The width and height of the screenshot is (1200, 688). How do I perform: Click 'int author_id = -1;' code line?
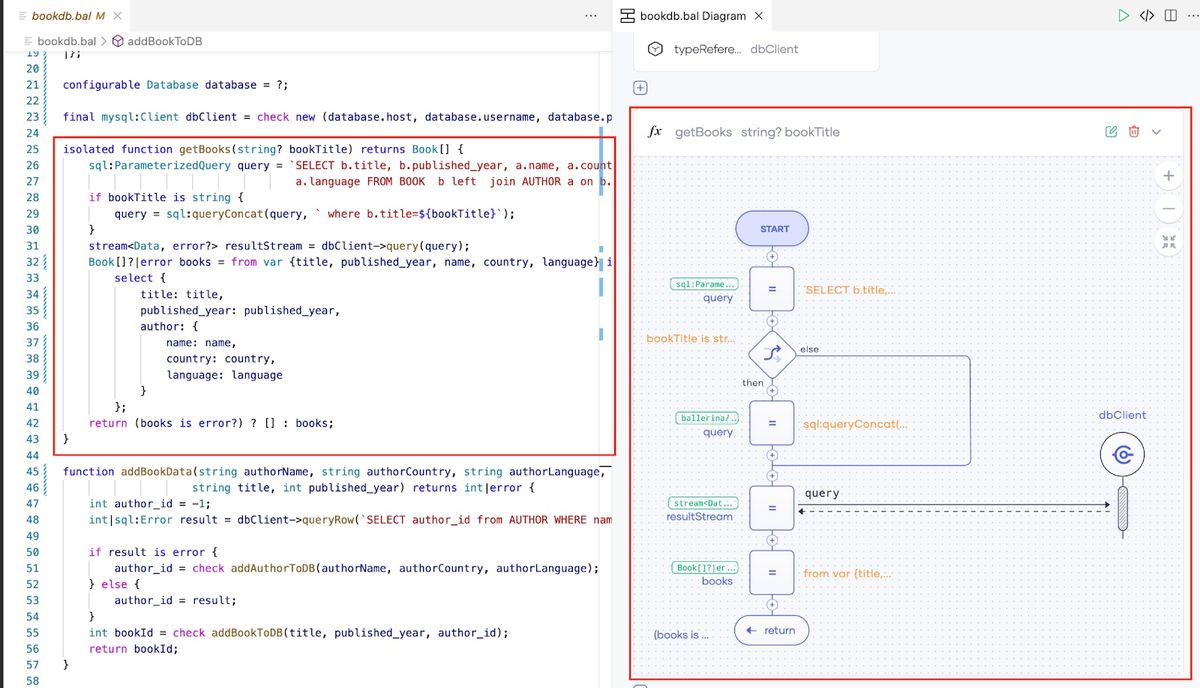151,504
